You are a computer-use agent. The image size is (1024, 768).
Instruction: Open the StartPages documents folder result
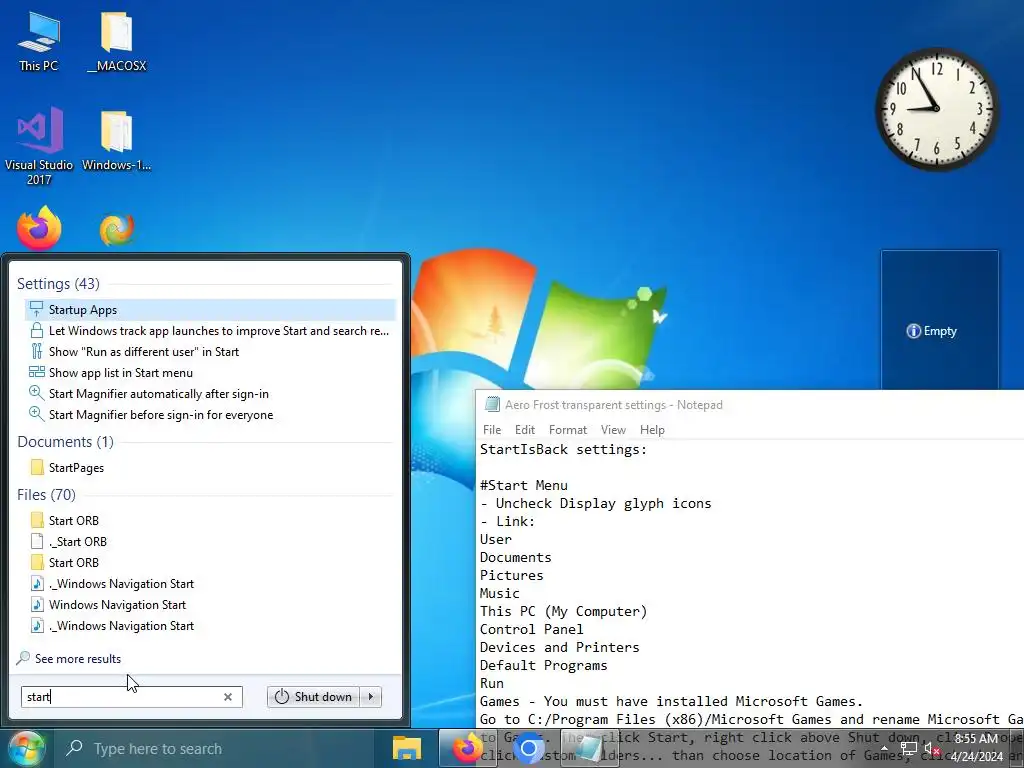[210, 467]
